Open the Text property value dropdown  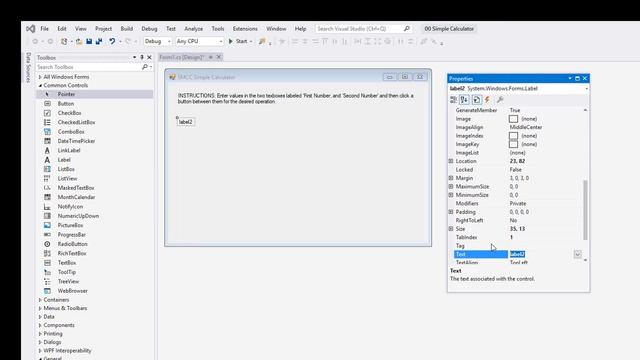click(x=578, y=254)
